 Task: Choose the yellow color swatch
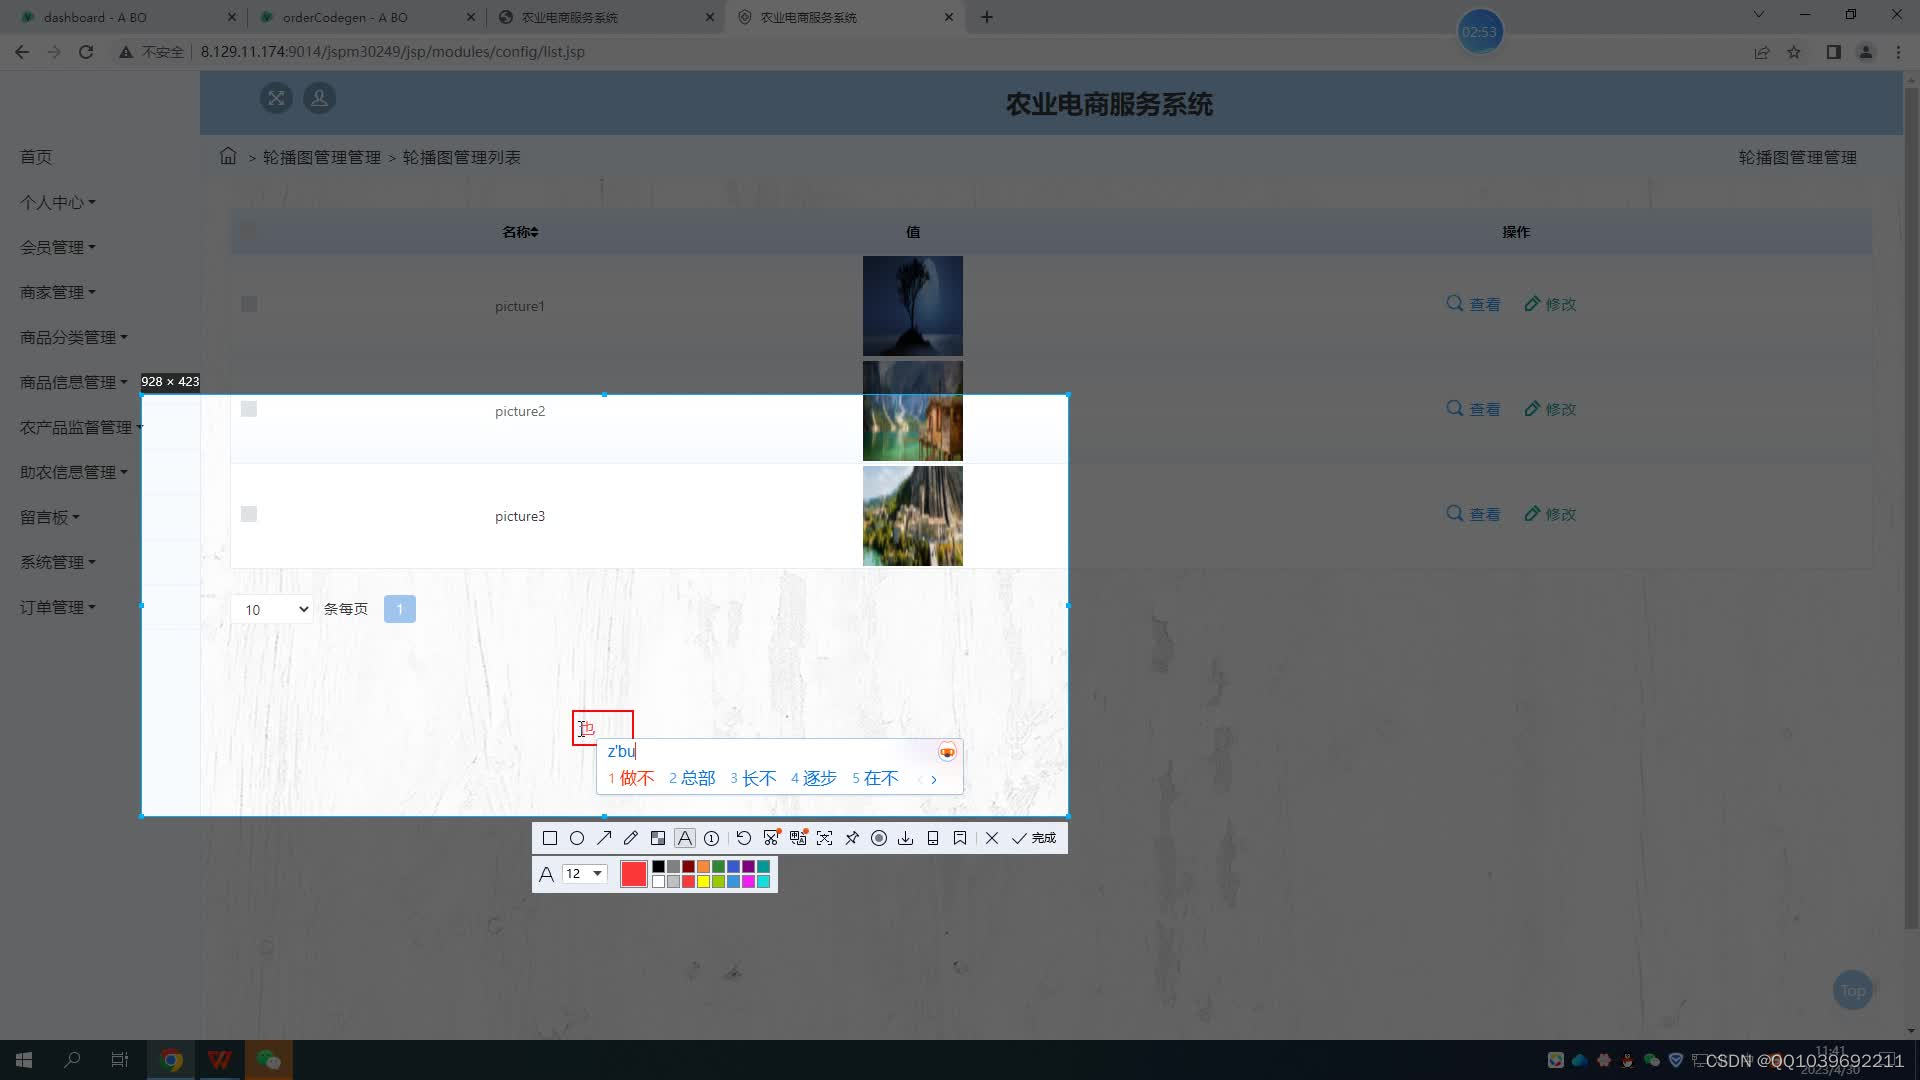pos(703,882)
